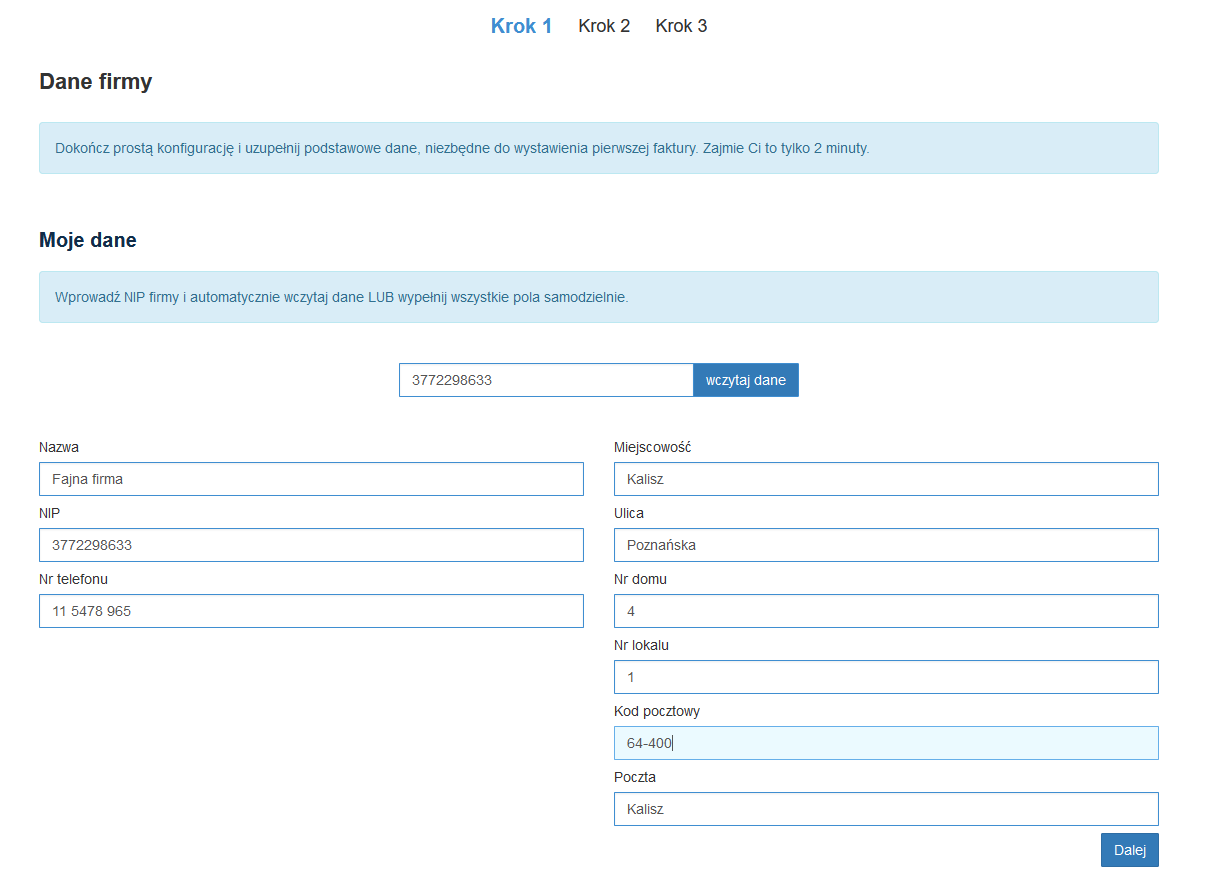
Task: Click the 'Dane firmy' heading
Action: 96,82
